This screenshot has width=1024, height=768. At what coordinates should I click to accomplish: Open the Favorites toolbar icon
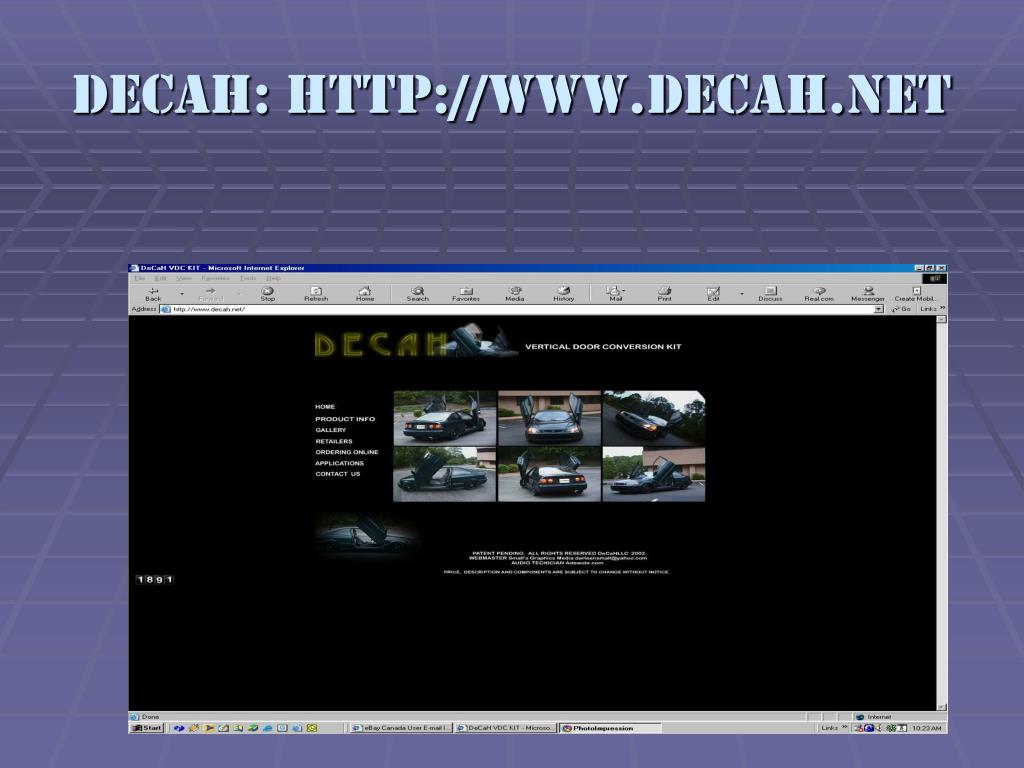coord(466,294)
